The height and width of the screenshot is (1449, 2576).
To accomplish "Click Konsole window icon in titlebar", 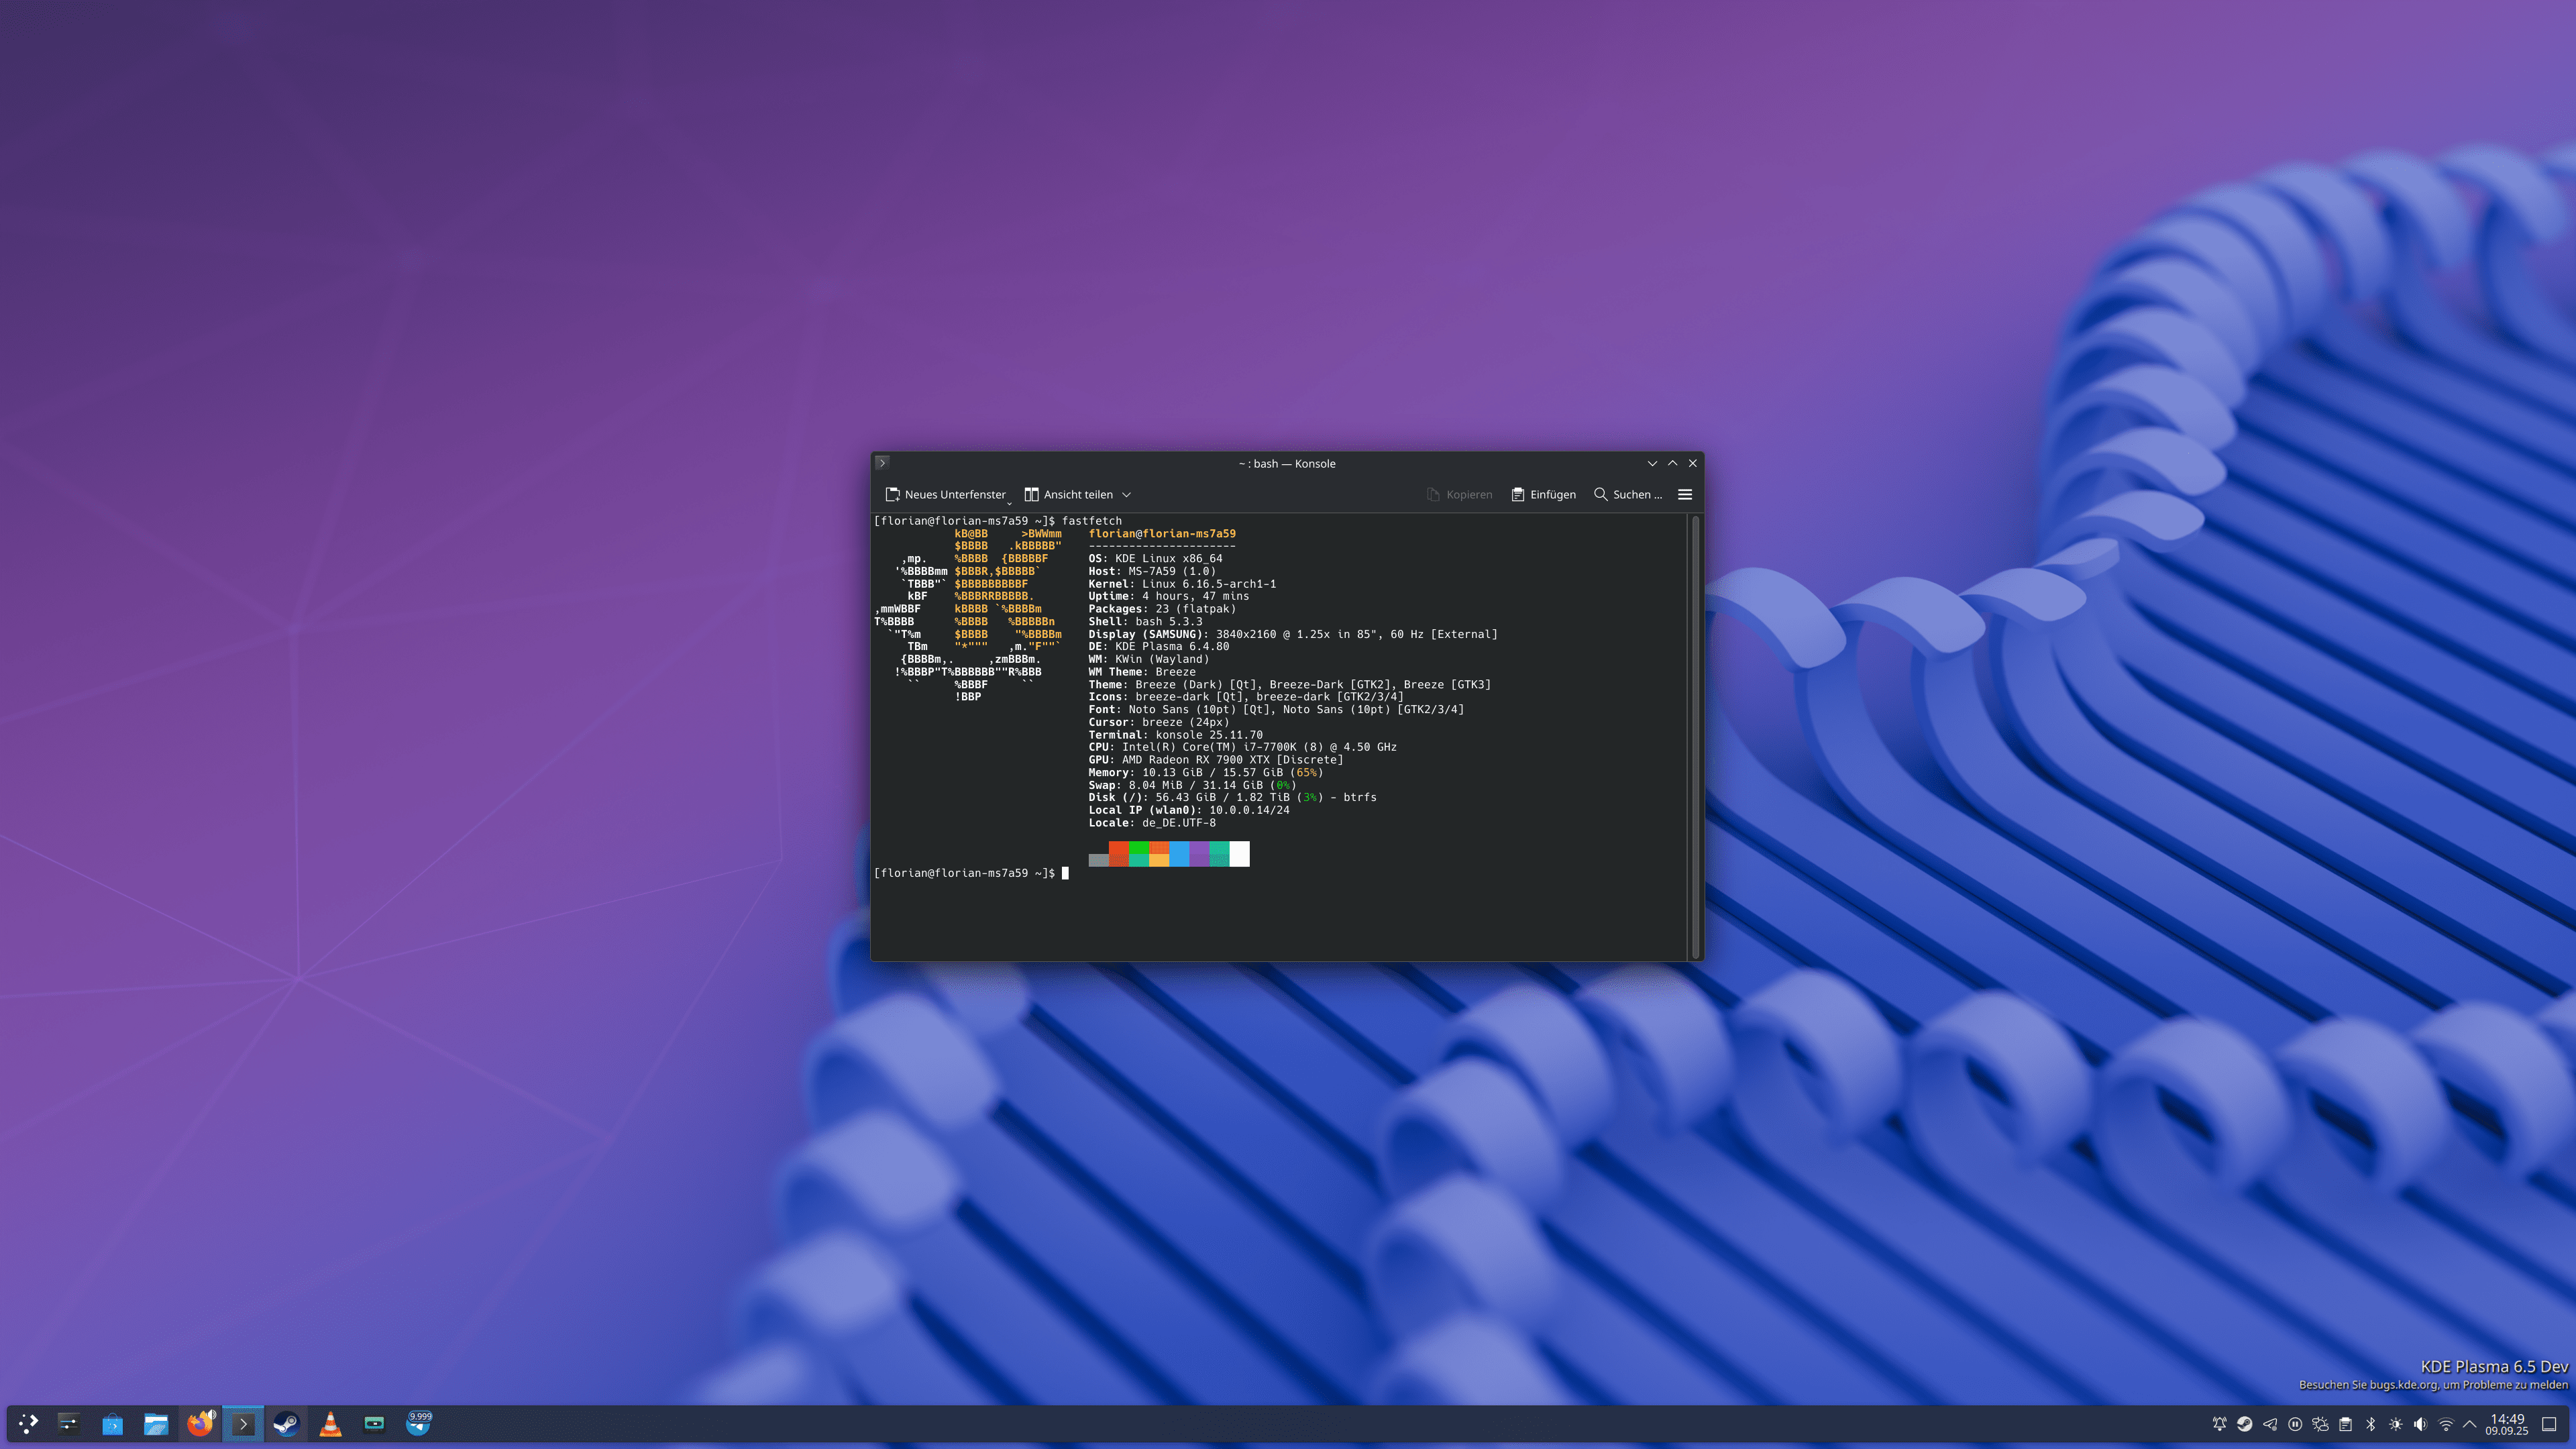I will 881,463.
